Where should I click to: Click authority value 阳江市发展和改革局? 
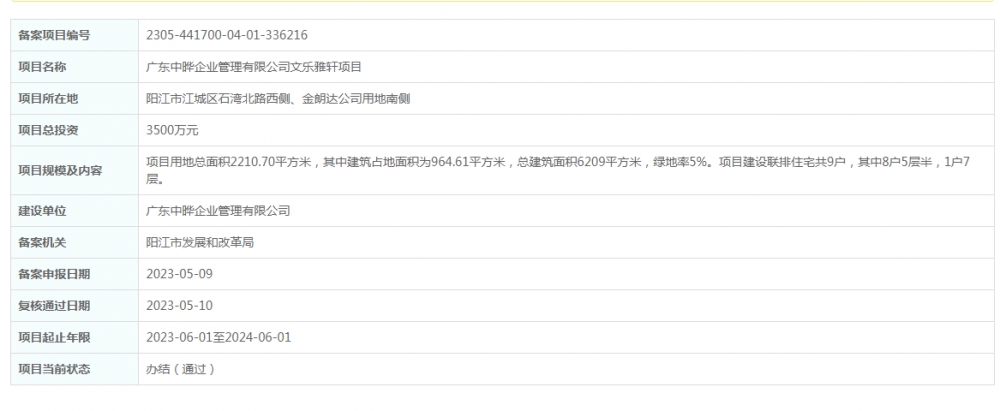[200, 243]
